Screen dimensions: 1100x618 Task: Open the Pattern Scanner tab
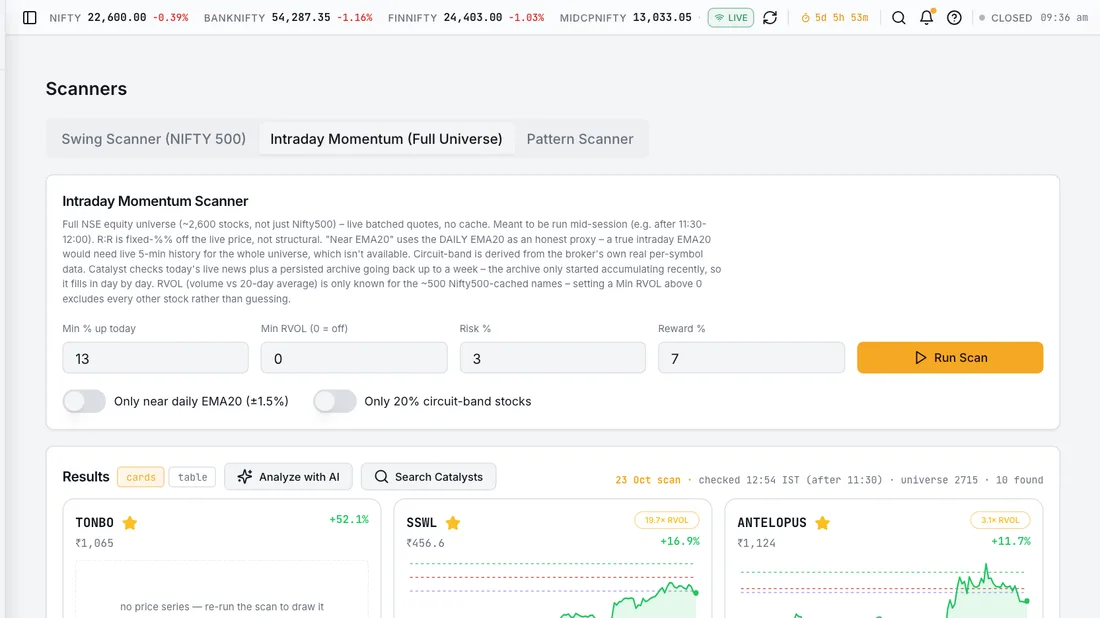coord(580,139)
